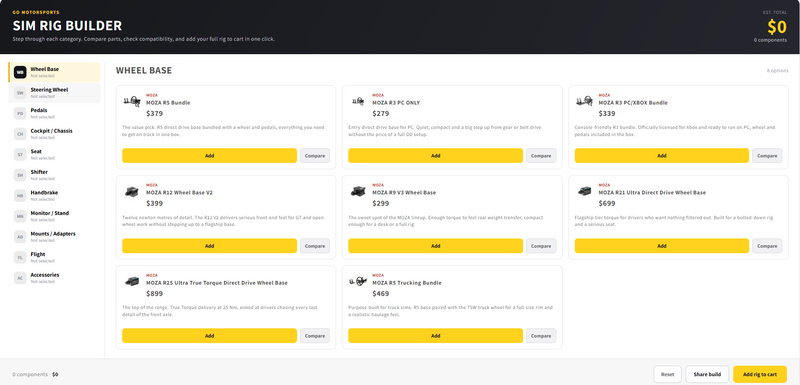Compare the MOZA R5 Trucking Bundle
The height and width of the screenshot is (385, 800).
541,336
